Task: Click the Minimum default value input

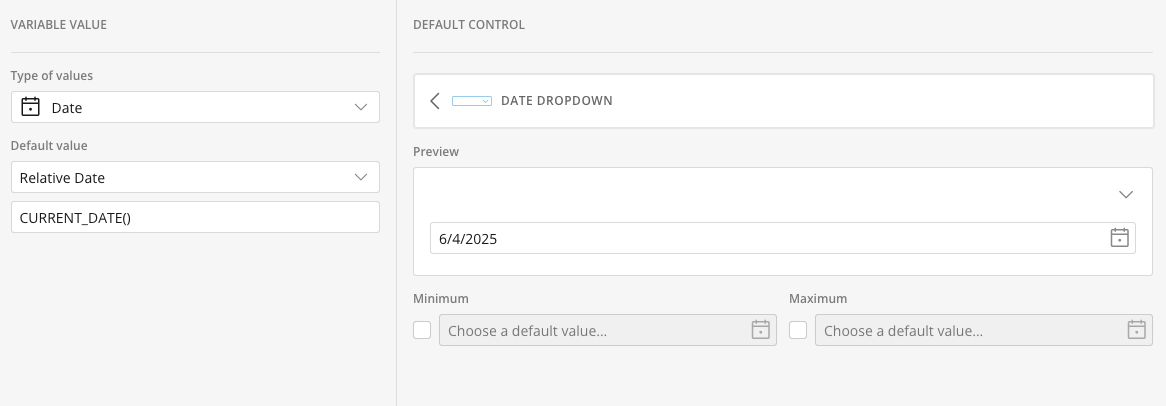Action: pos(608,330)
